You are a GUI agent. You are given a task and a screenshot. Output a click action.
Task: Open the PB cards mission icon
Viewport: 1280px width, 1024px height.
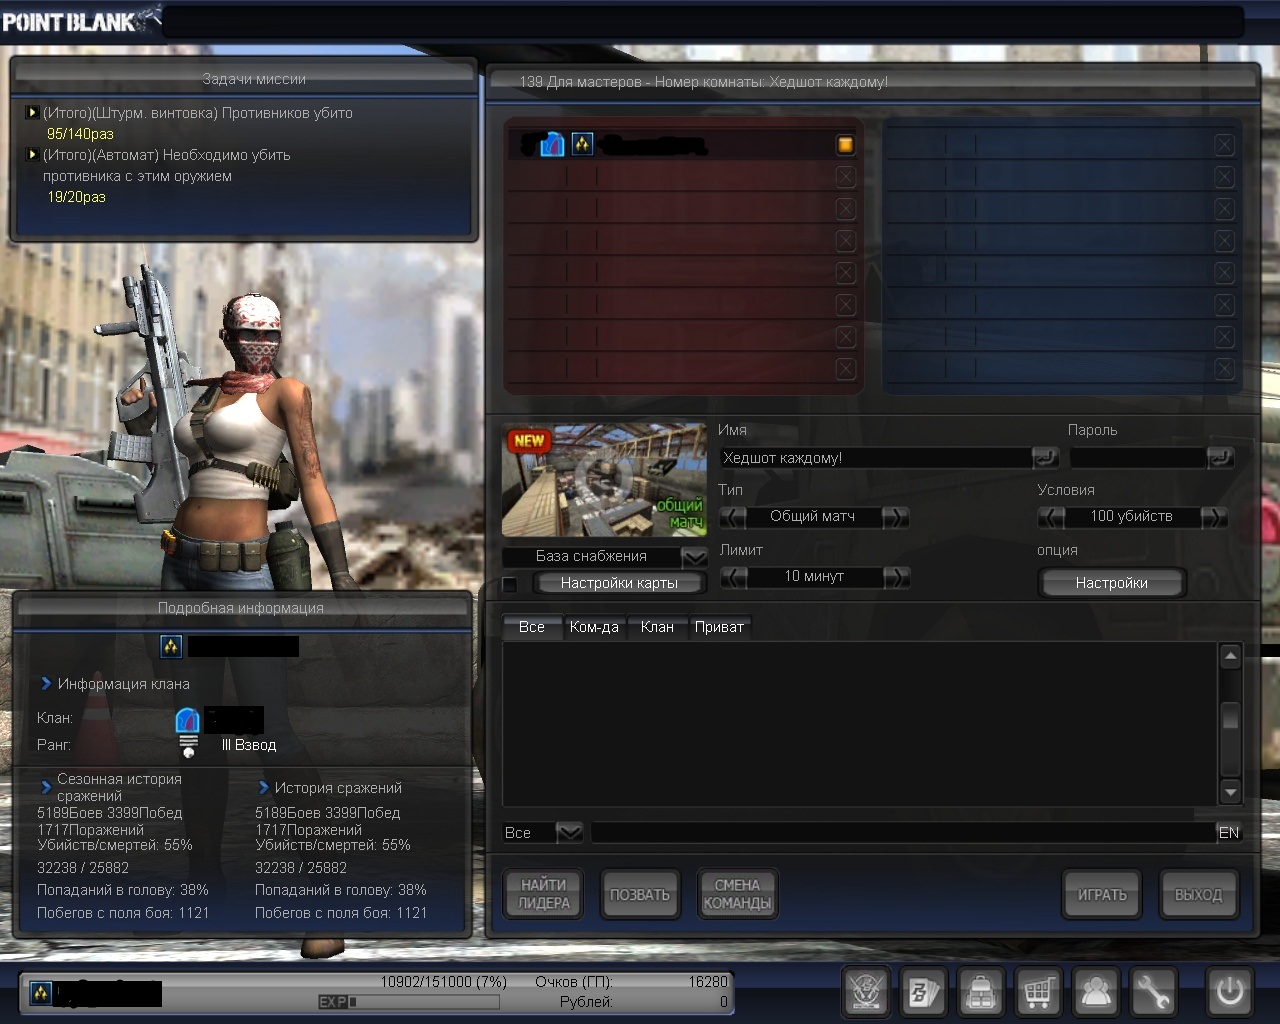(x=923, y=992)
